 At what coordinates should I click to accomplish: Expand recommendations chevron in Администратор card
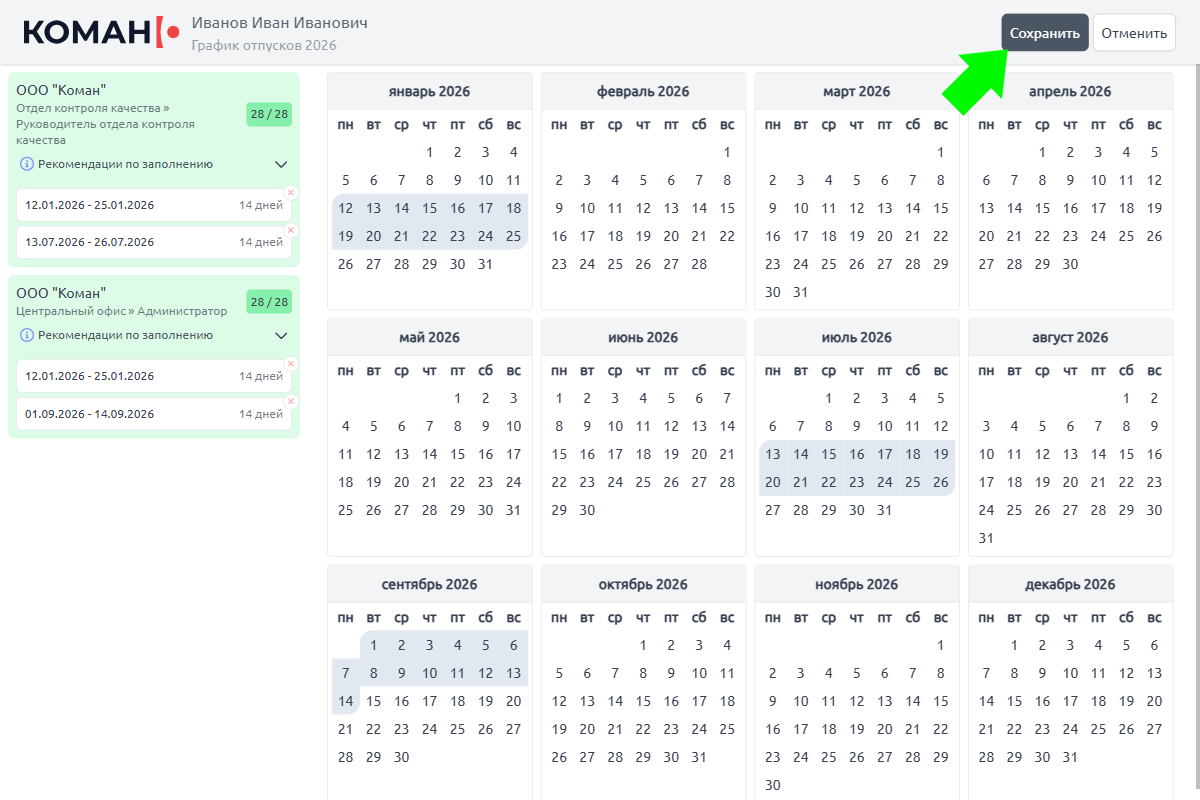281,336
